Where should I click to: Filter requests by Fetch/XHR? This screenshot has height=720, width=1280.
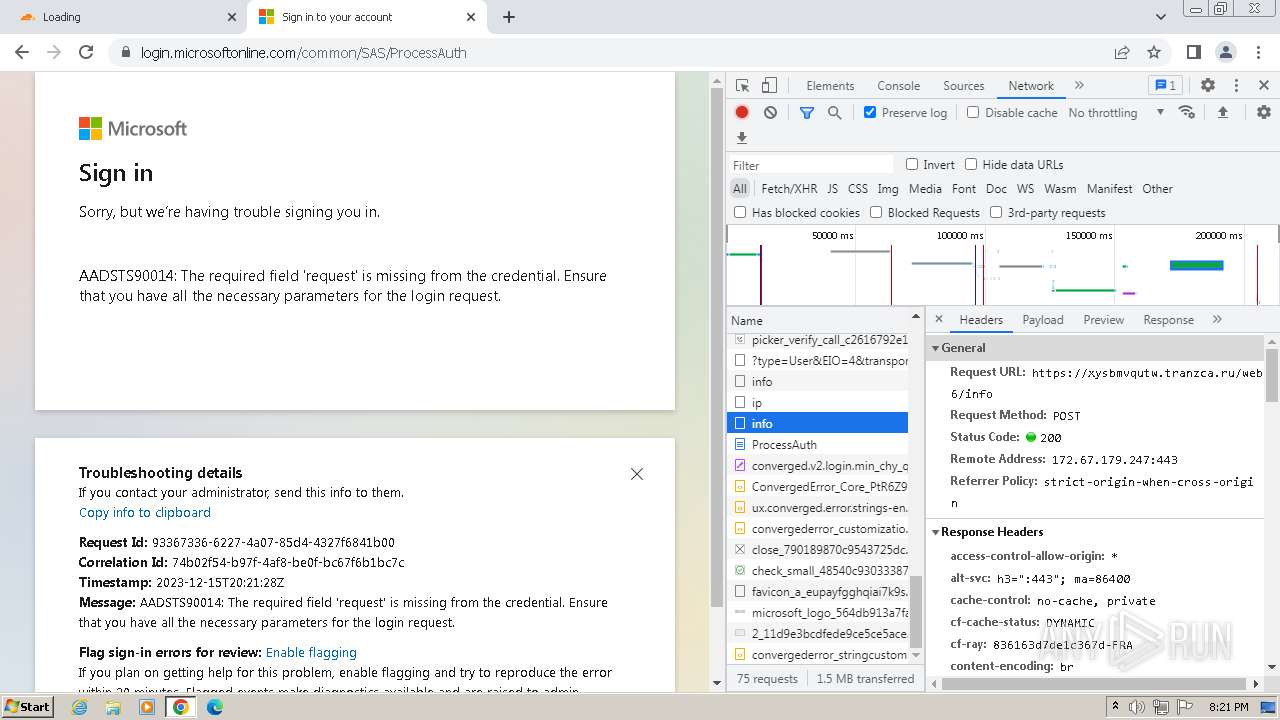(x=789, y=189)
